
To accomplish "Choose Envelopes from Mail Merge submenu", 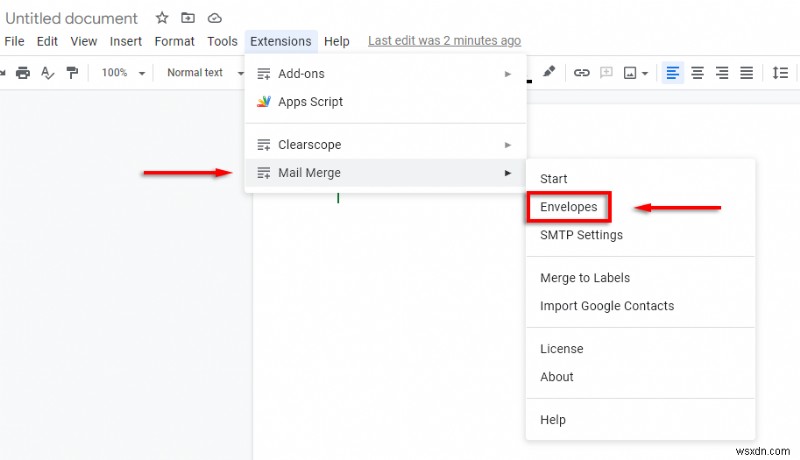I will click(x=568, y=207).
